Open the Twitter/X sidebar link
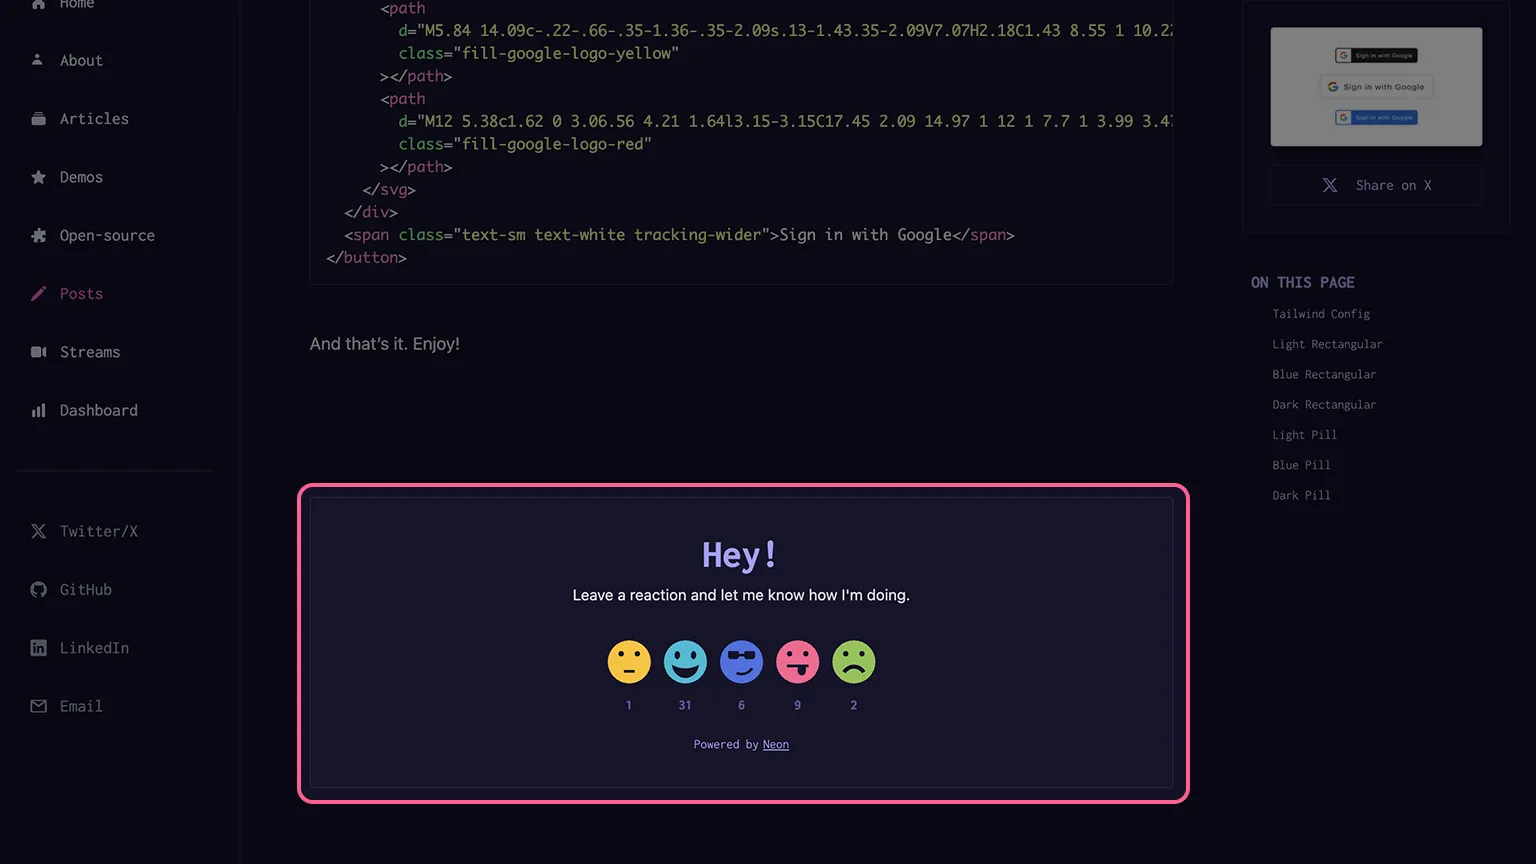Viewport: 1536px width, 864px height. click(x=97, y=532)
